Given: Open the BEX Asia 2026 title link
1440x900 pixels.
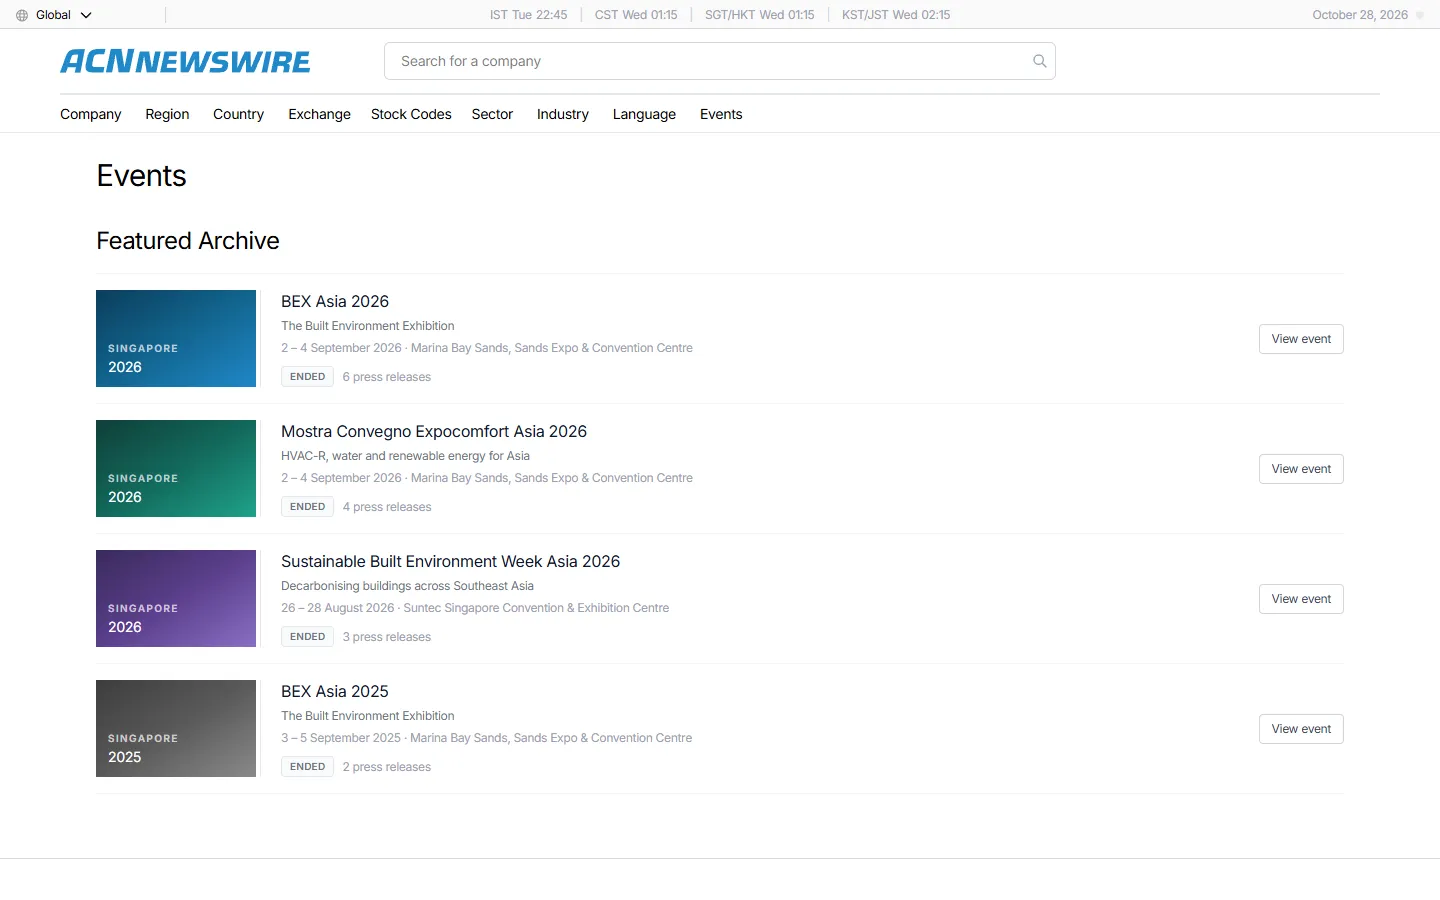Looking at the screenshot, I should click(335, 301).
